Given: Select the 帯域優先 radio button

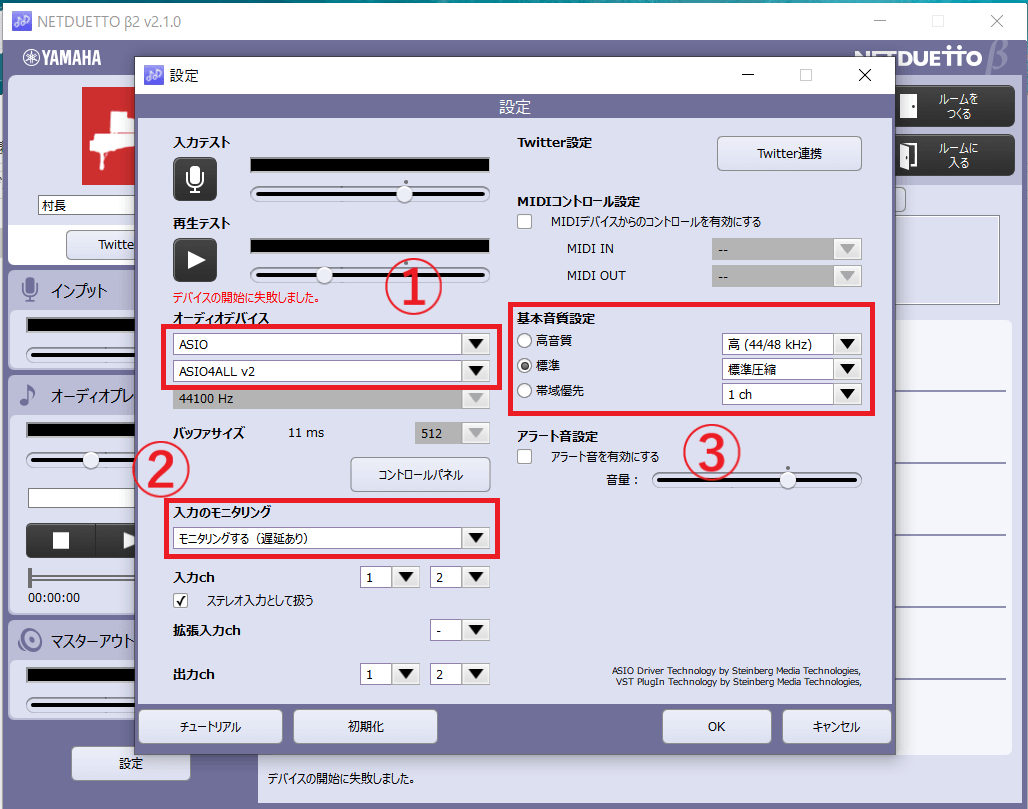Looking at the screenshot, I should click(x=524, y=391).
